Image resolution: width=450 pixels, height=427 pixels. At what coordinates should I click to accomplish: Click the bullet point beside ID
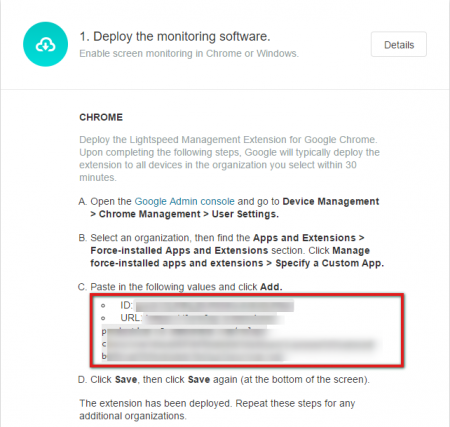tap(103, 305)
